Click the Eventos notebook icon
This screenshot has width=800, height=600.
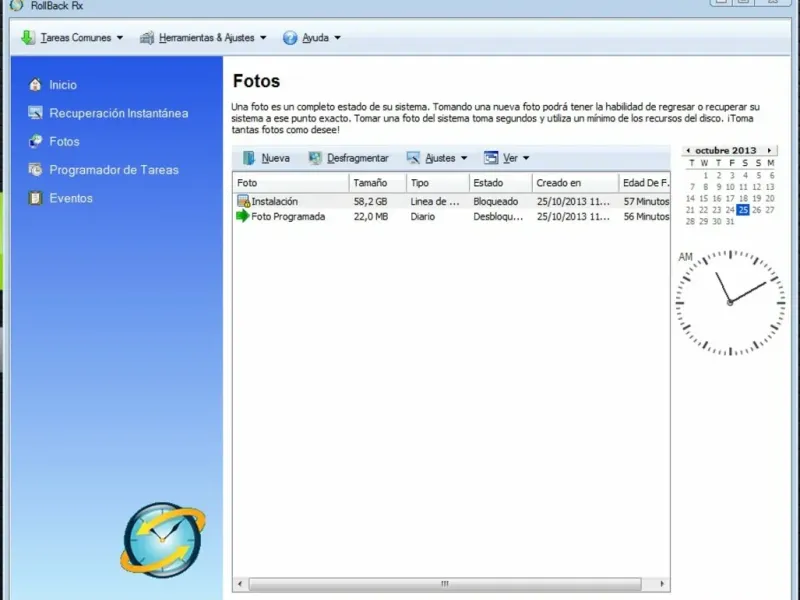[x=35, y=198]
